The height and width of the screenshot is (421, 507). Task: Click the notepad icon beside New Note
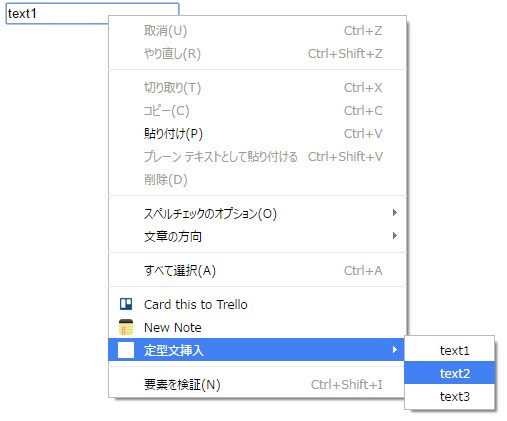(126, 327)
